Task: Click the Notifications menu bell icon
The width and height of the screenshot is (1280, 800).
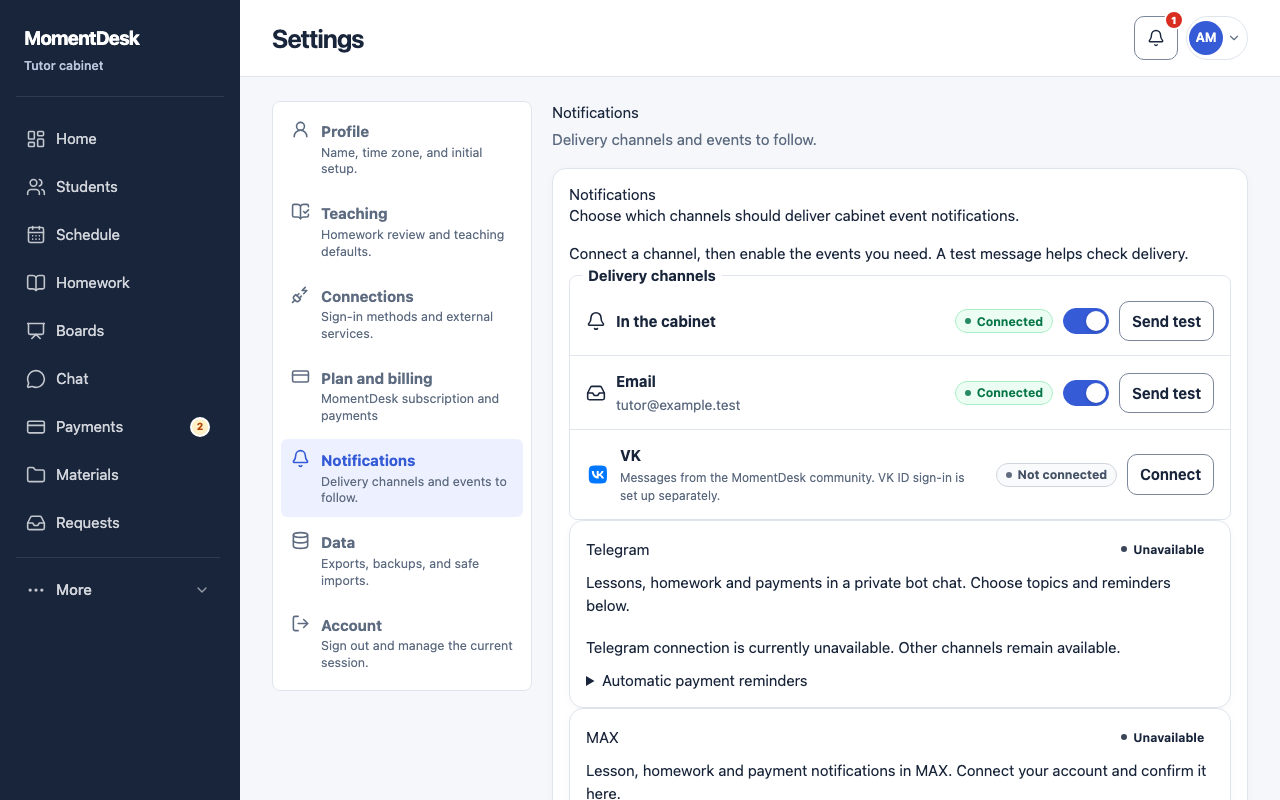Action: (300, 459)
